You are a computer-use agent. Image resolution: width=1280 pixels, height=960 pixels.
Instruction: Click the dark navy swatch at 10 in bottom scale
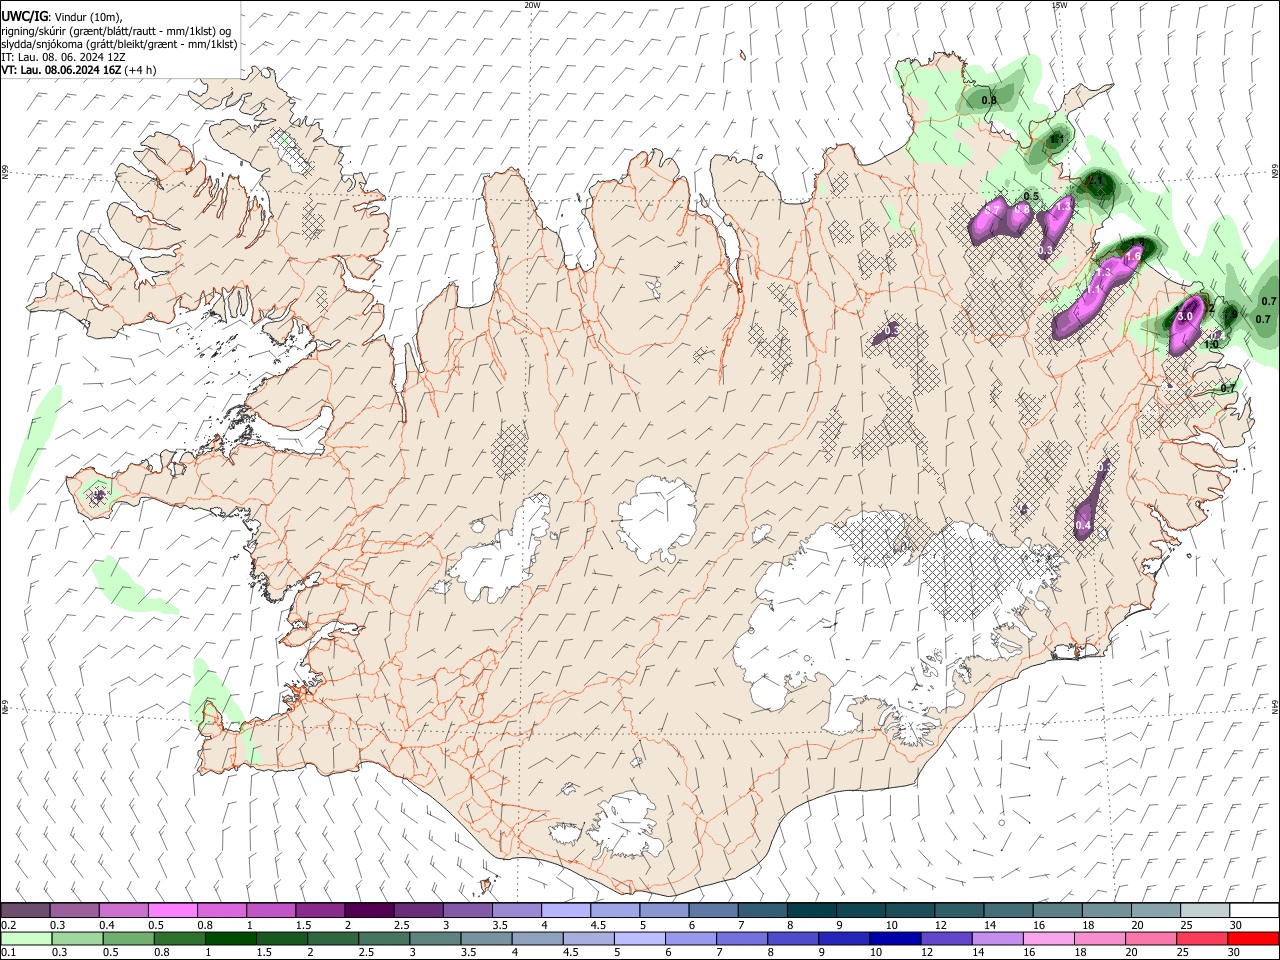click(893, 938)
